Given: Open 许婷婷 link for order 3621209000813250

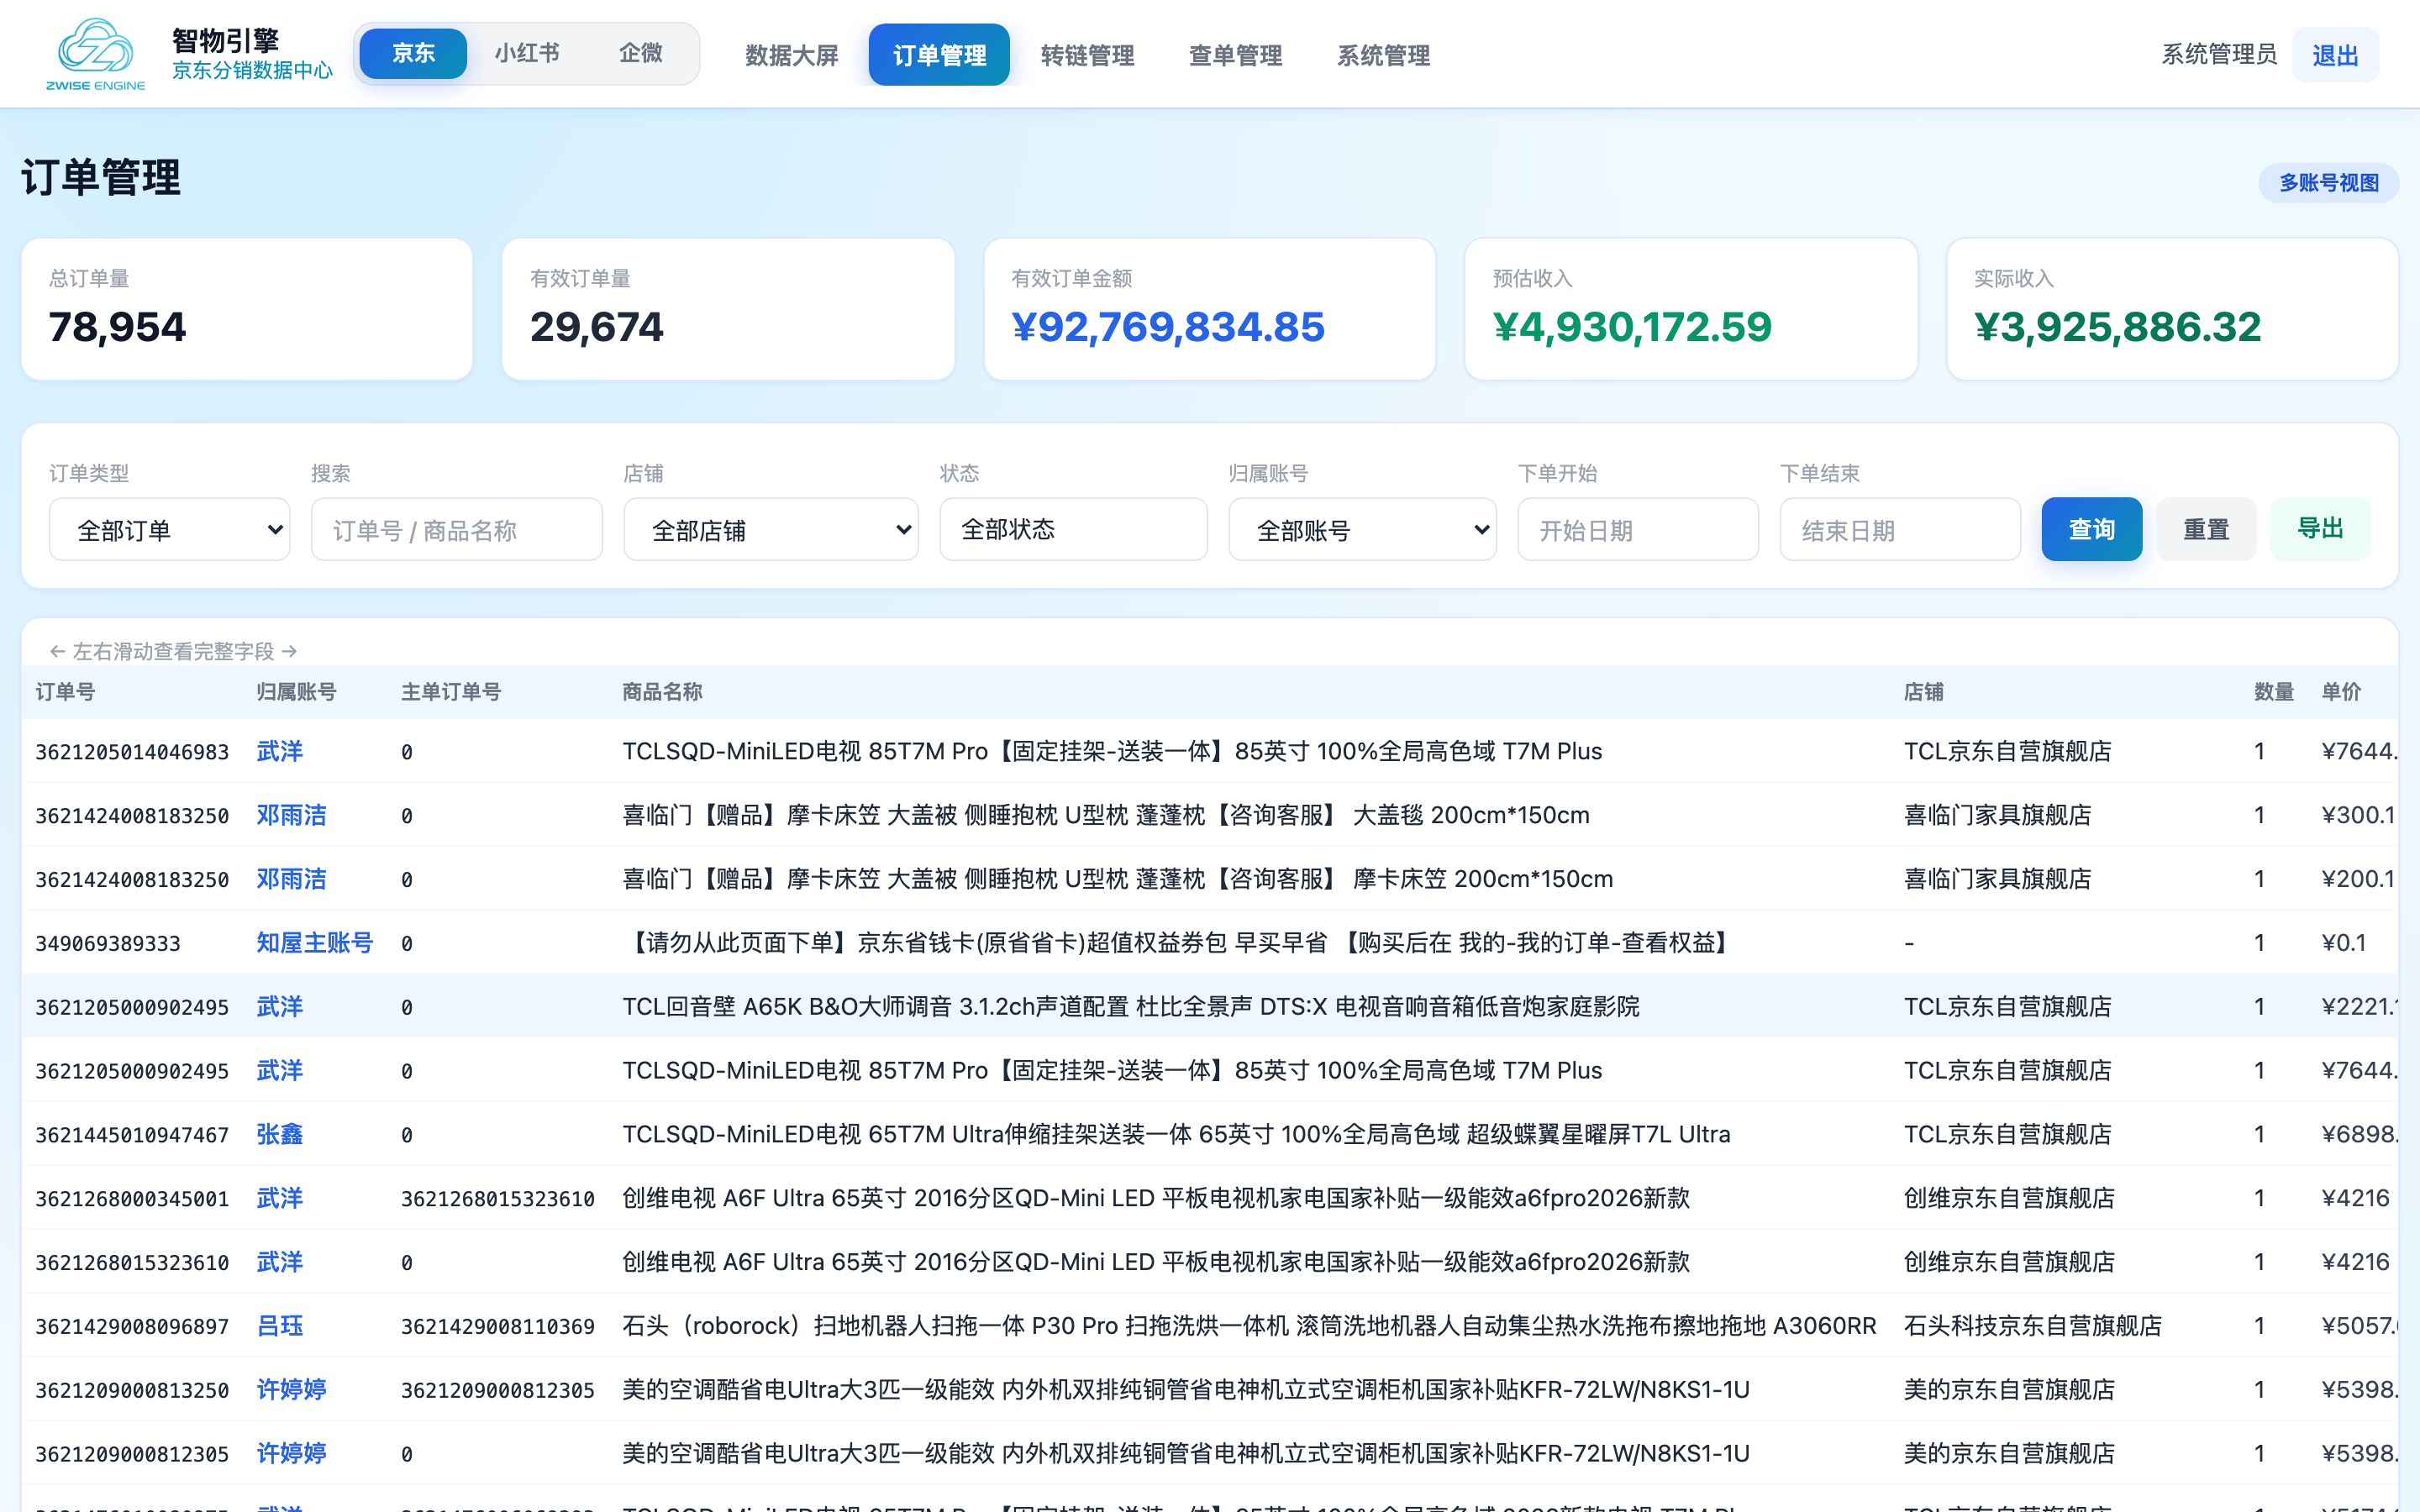Looking at the screenshot, I should tap(291, 1390).
